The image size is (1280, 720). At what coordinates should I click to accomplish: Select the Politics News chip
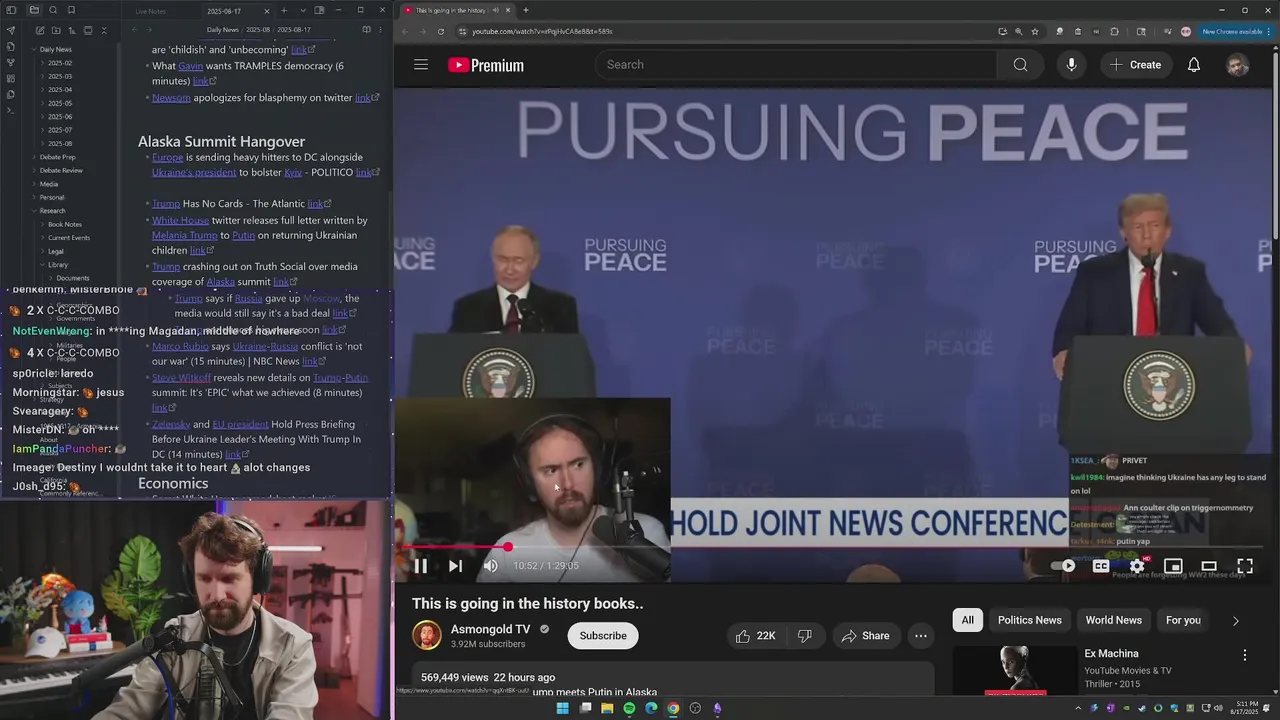(x=1030, y=620)
